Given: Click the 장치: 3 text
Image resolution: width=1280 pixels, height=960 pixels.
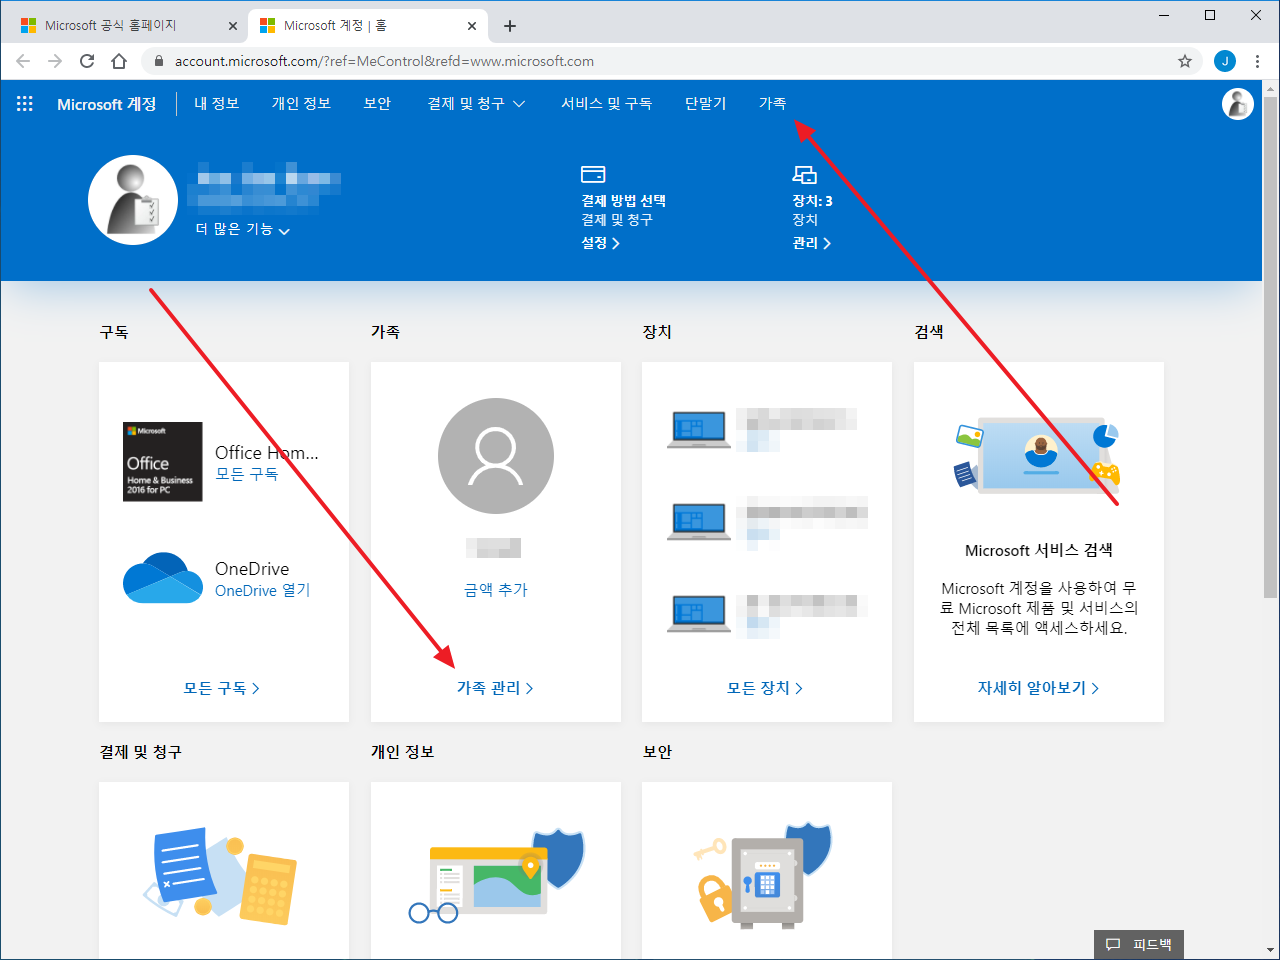Looking at the screenshot, I should click(813, 201).
